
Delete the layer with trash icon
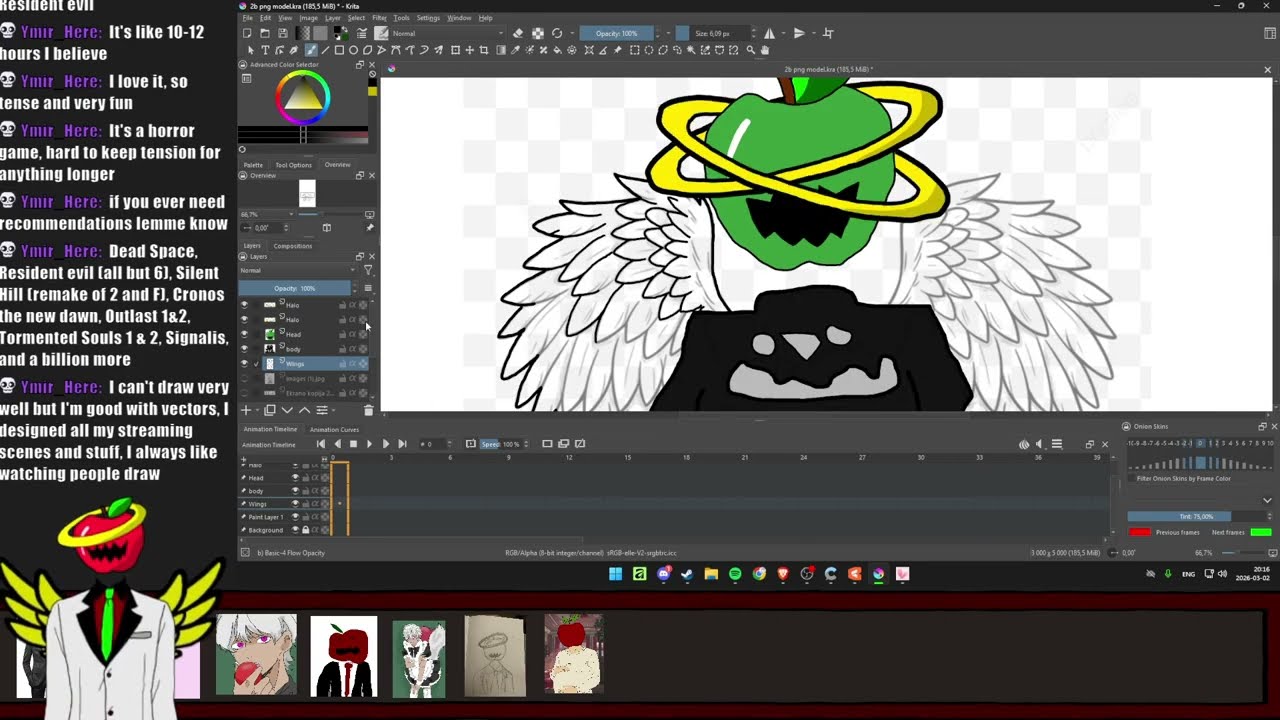368,410
